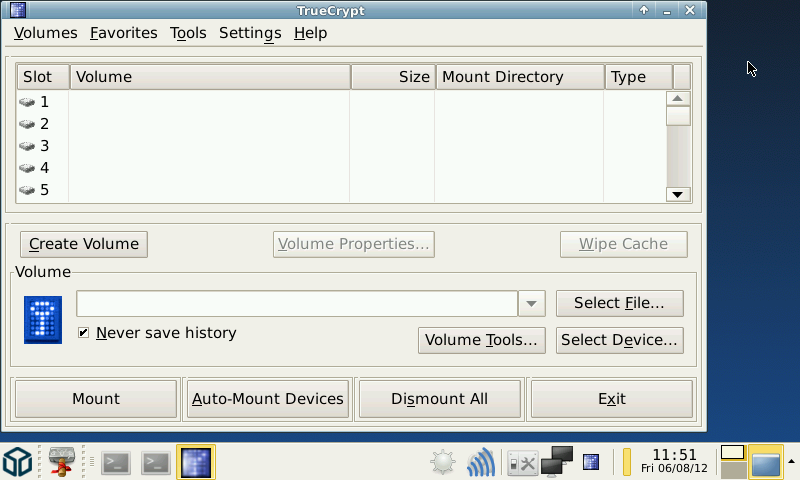
Task: Open the Volumes menu
Action: tap(45, 33)
